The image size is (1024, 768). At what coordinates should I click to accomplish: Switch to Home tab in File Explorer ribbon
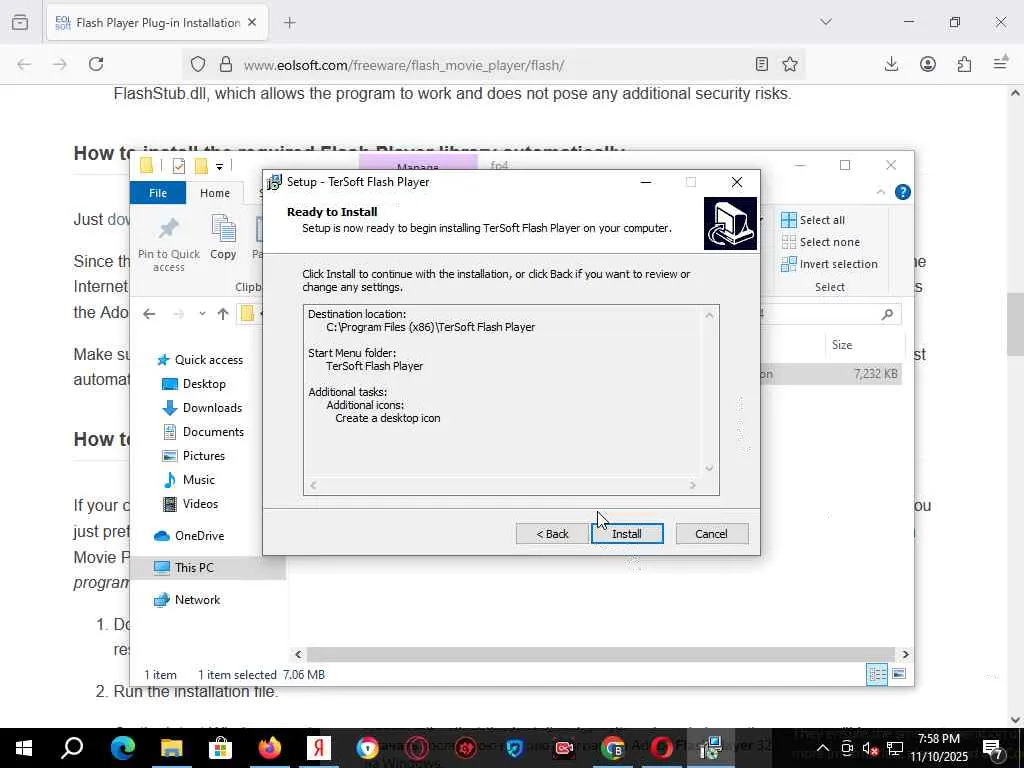pyautogui.click(x=215, y=193)
